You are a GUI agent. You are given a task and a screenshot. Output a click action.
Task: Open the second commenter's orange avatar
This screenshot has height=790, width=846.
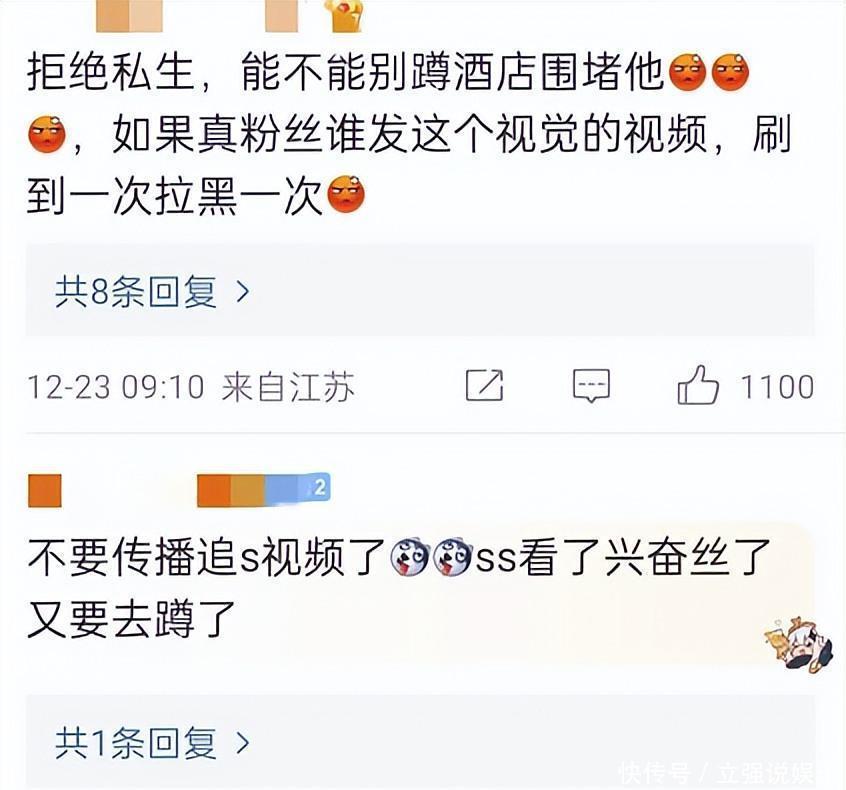tap(45, 491)
